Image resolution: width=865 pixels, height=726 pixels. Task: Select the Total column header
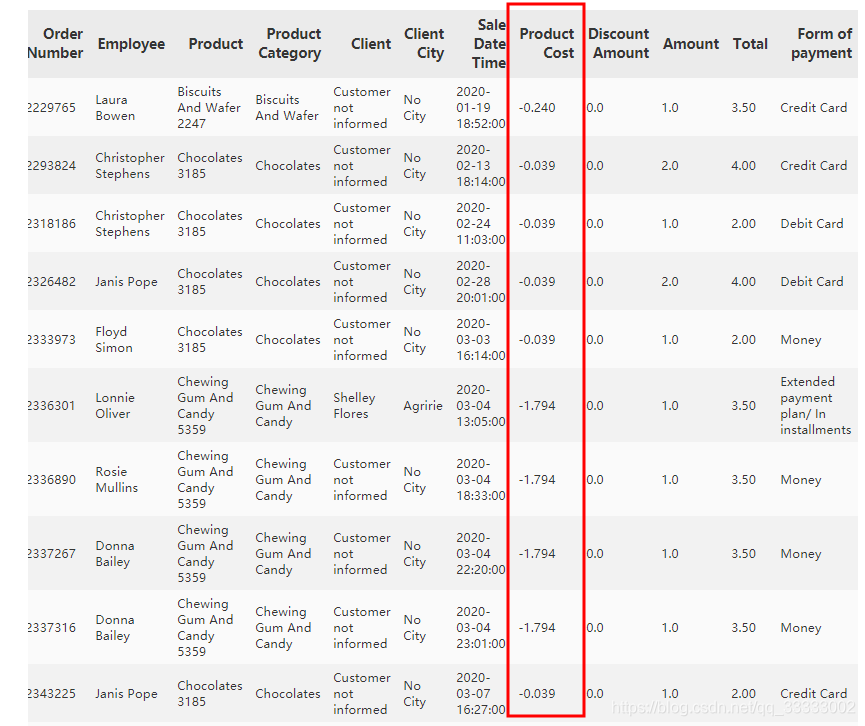click(750, 44)
